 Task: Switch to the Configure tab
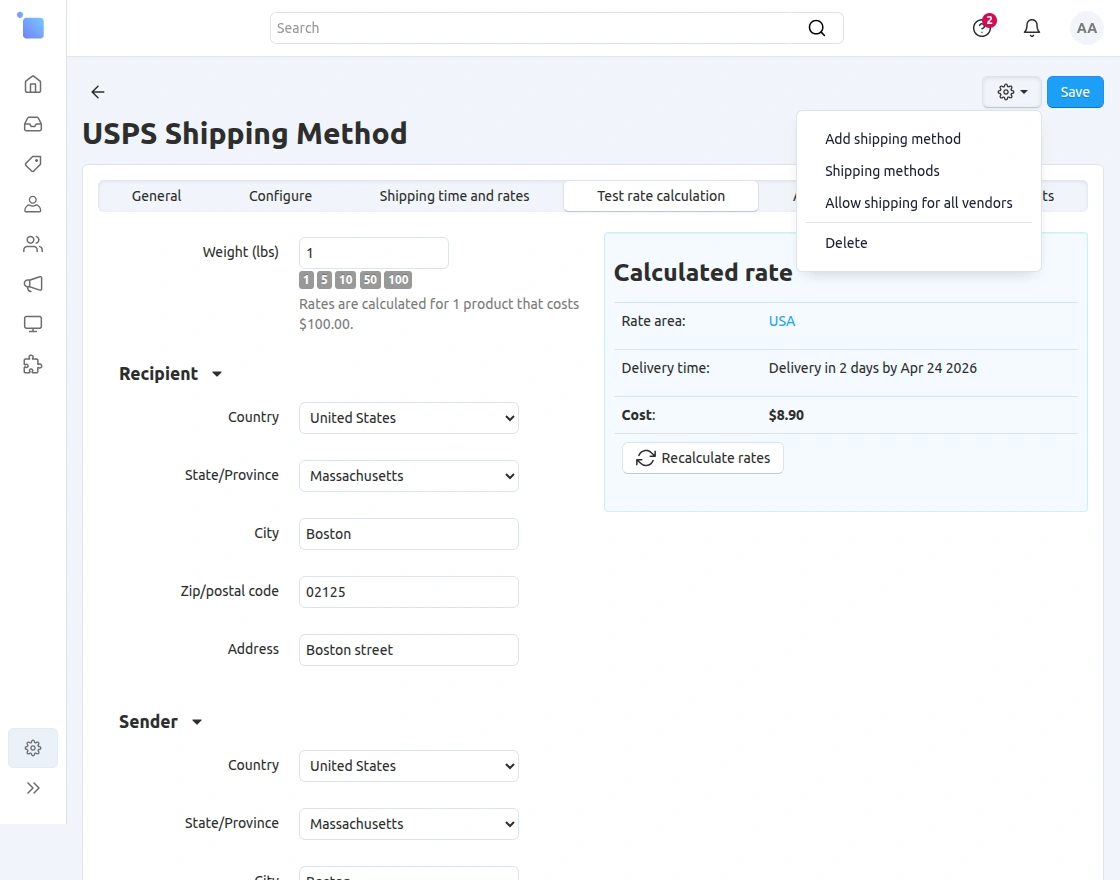280,196
